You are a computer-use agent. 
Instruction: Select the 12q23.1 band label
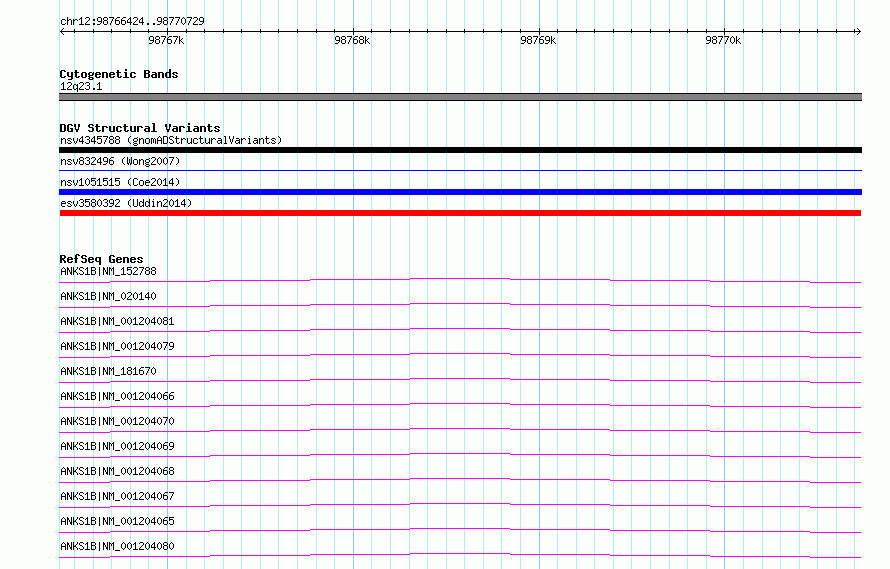click(81, 86)
